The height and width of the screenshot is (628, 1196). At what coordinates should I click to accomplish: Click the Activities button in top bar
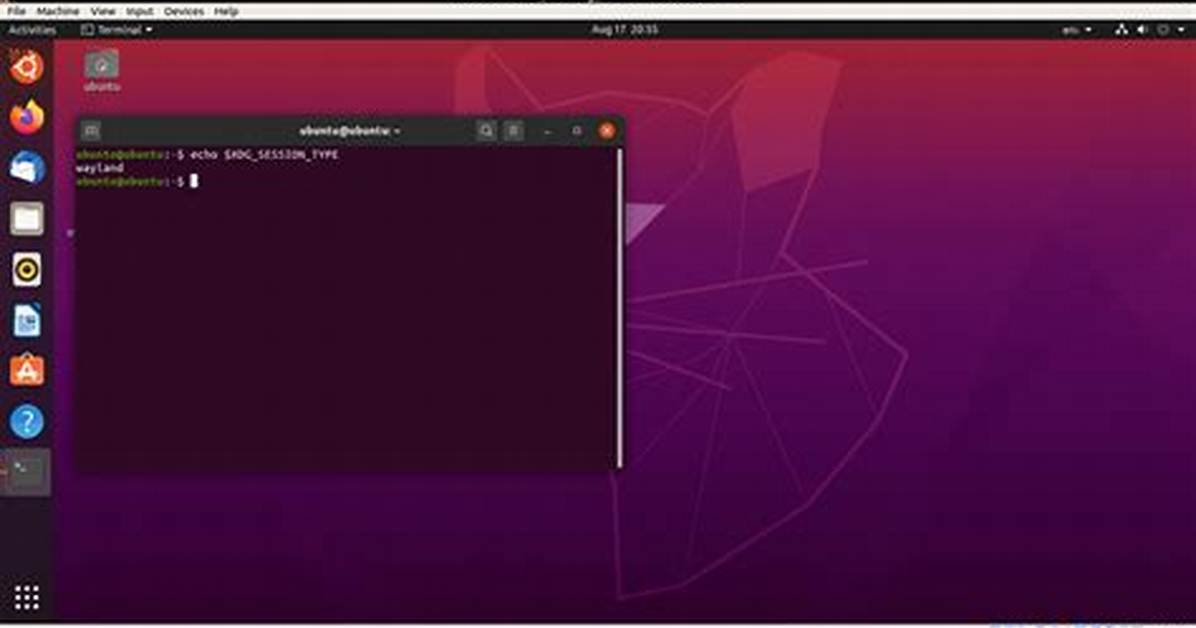click(32, 30)
